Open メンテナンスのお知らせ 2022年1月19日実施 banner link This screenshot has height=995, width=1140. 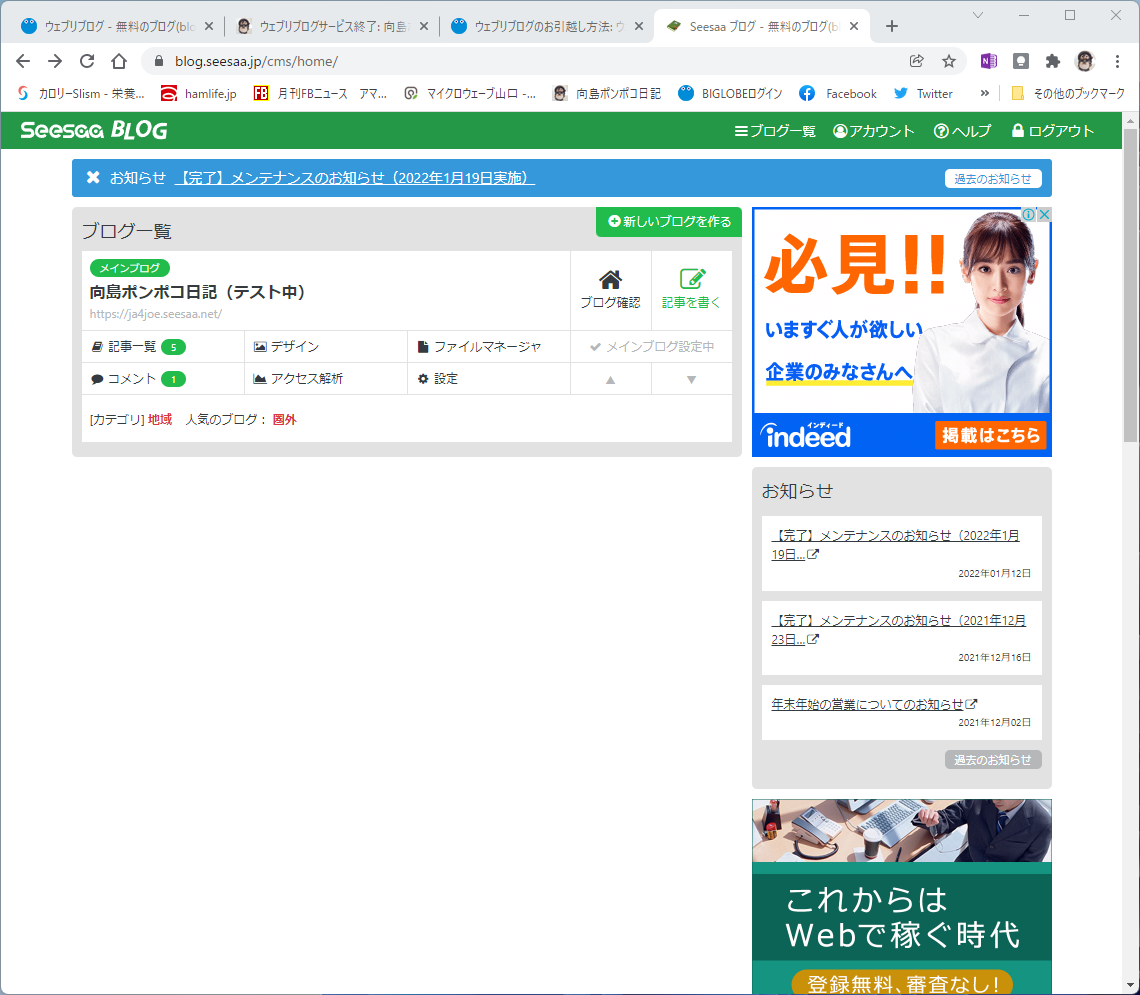pyautogui.click(x=355, y=177)
